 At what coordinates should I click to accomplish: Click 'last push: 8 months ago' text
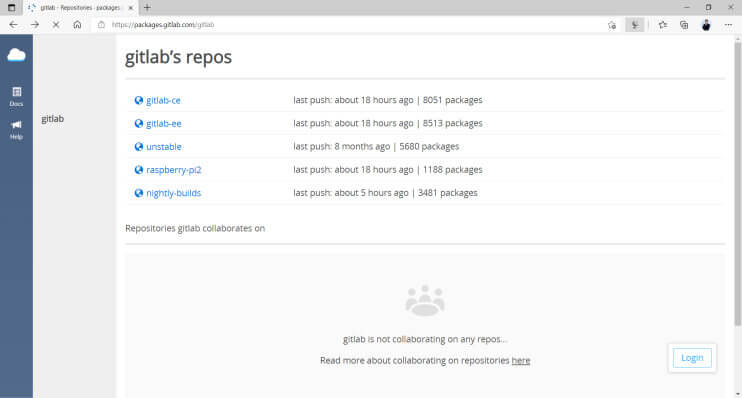pos(342,146)
